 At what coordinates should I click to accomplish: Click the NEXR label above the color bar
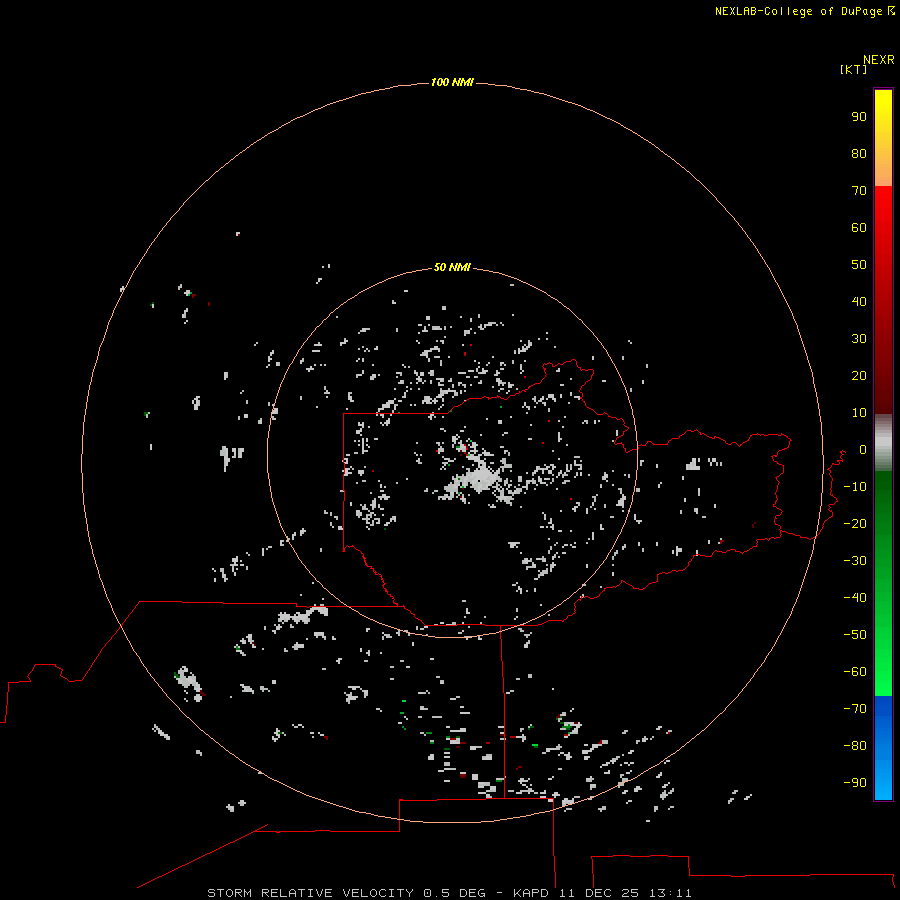[x=879, y=60]
